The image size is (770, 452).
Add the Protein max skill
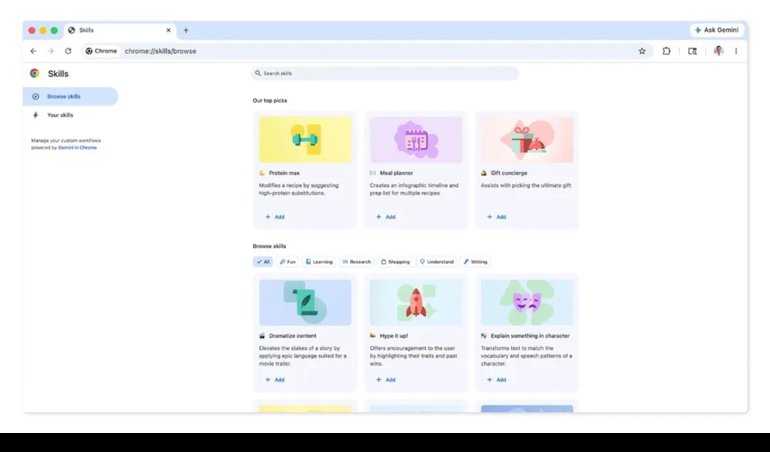(x=275, y=216)
